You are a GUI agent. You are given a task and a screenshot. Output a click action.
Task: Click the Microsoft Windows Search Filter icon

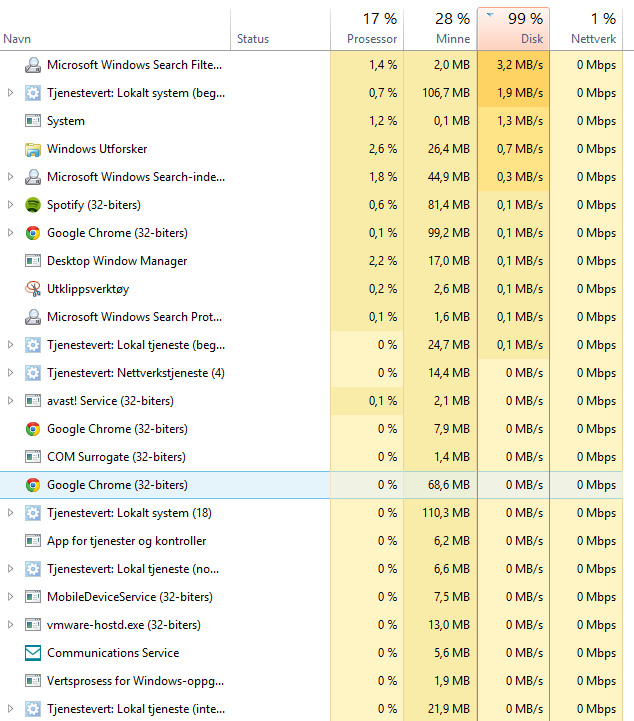click(x=33, y=65)
